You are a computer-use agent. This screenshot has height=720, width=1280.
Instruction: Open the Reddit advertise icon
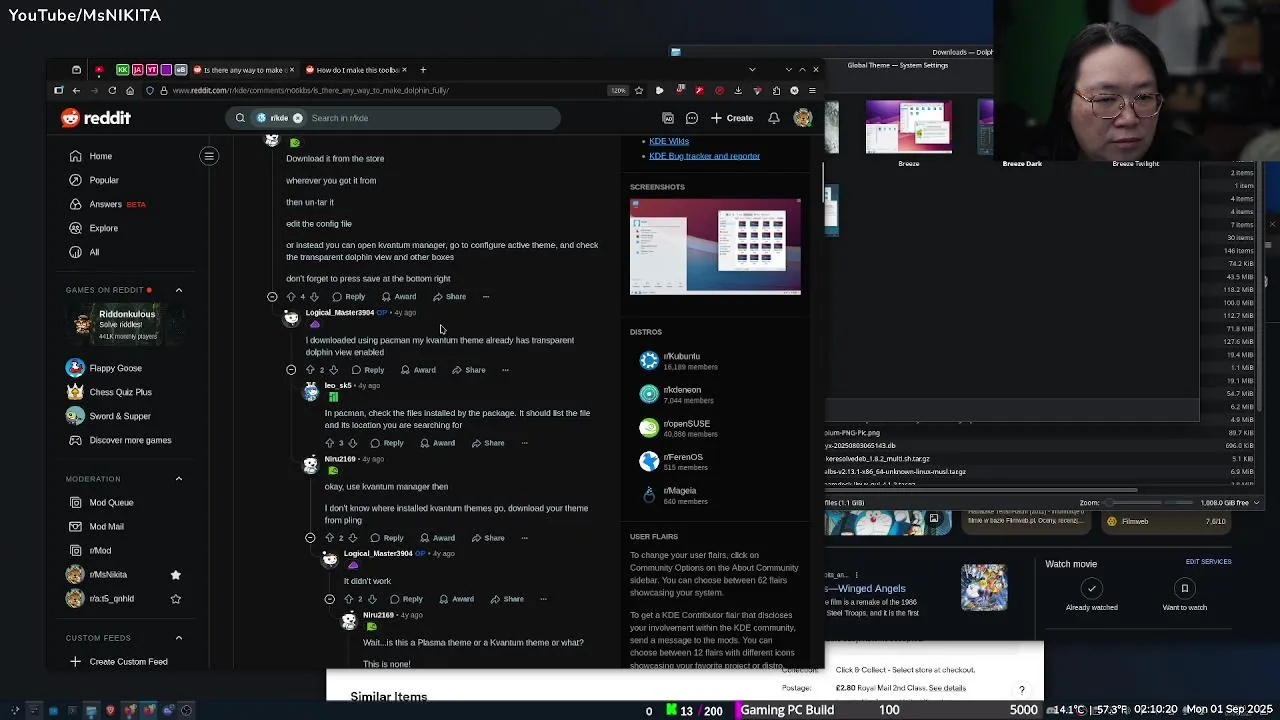668,118
